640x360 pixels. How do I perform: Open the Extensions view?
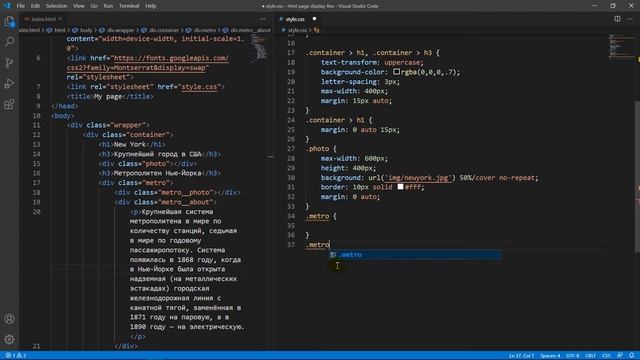point(9,104)
